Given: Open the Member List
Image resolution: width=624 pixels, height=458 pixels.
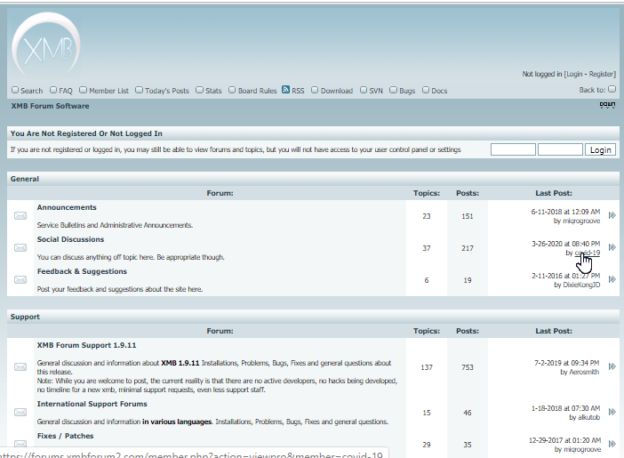Looking at the screenshot, I should (109, 91).
